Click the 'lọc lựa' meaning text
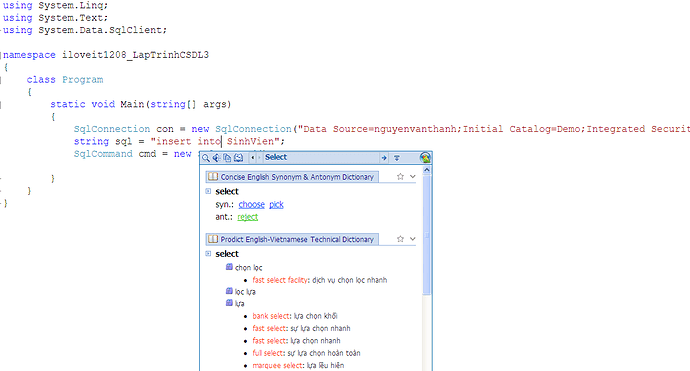The height and width of the screenshot is (371, 690). coord(245,292)
